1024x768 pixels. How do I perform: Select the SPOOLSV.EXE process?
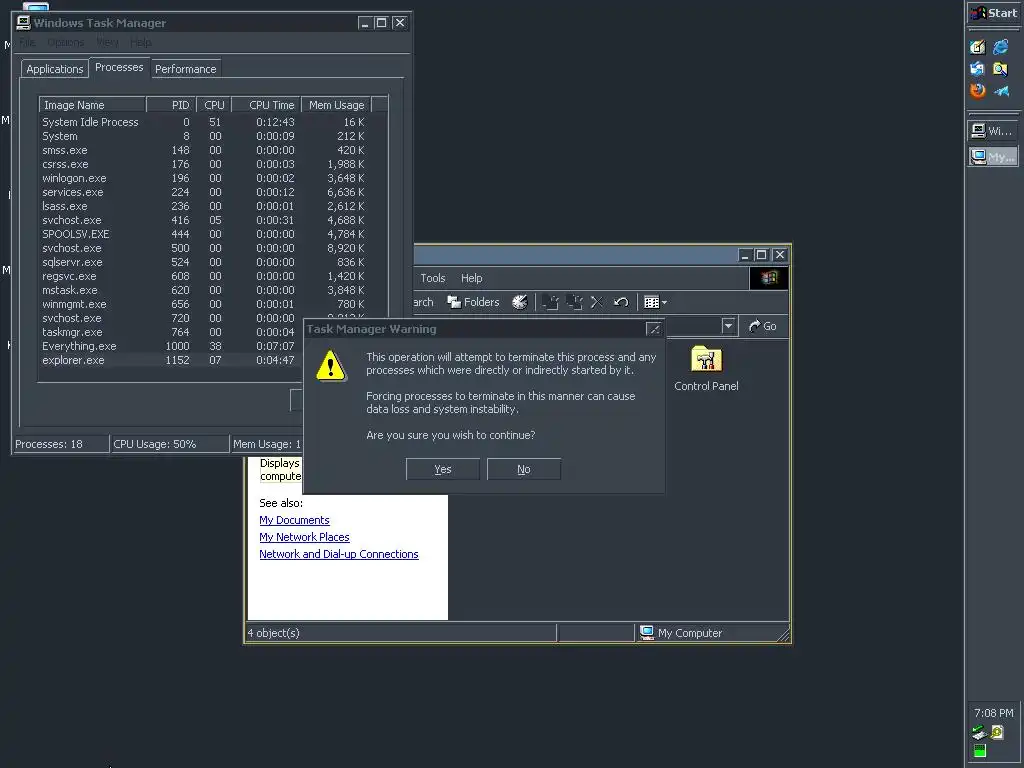(204, 234)
